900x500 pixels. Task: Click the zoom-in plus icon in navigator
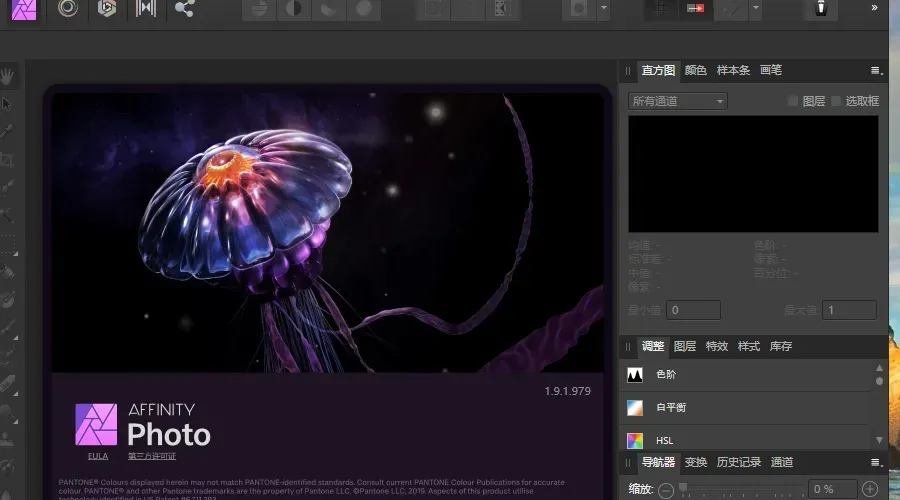click(870, 489)
